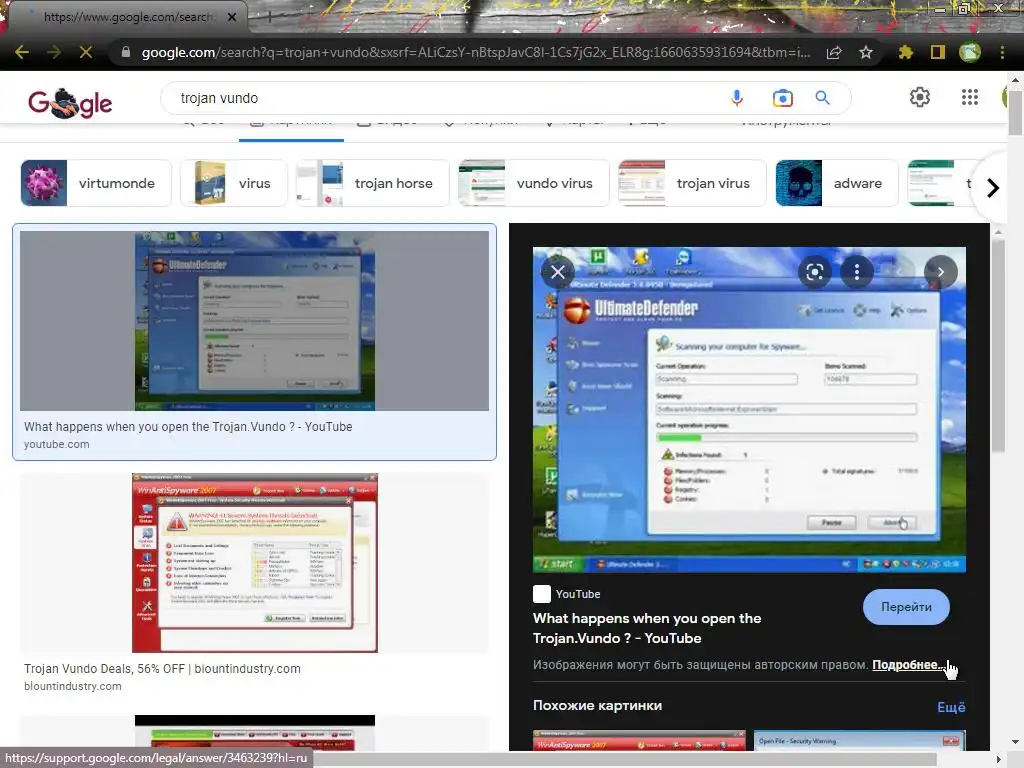Bookmark this page with the star

(866, 52)
